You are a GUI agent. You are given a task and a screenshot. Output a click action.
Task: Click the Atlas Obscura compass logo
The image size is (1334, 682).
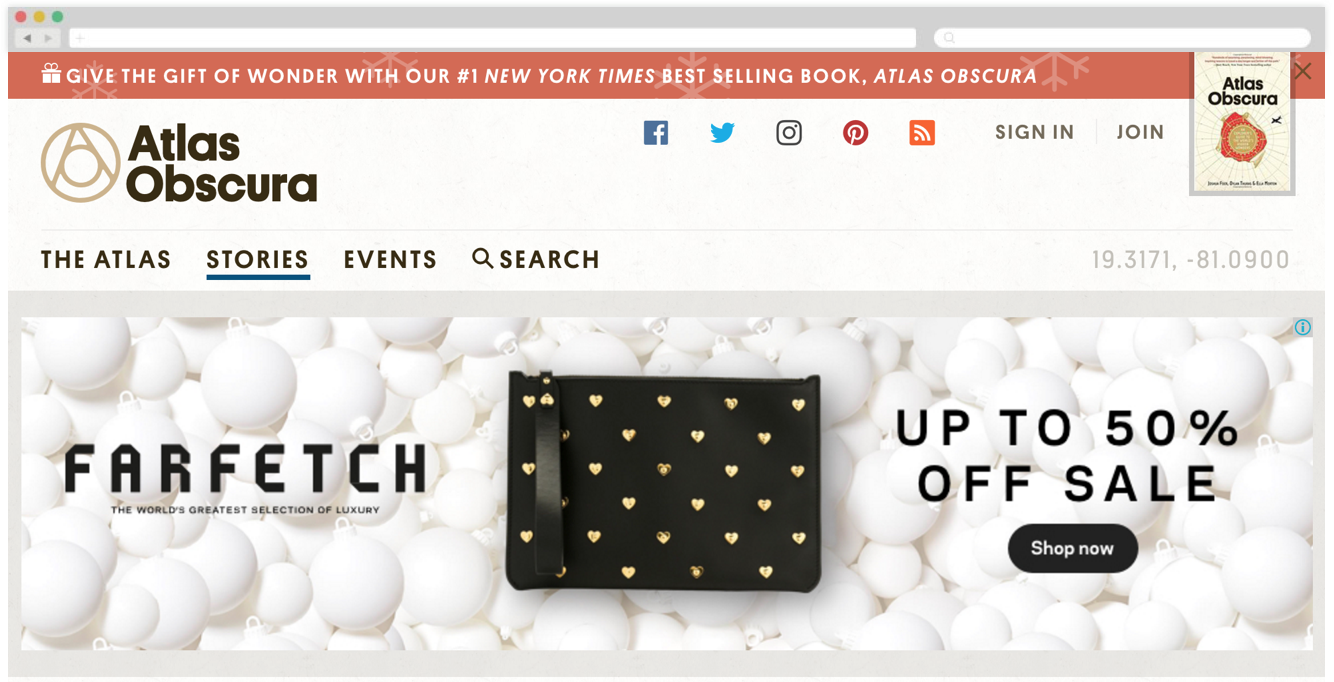(80, 162)
